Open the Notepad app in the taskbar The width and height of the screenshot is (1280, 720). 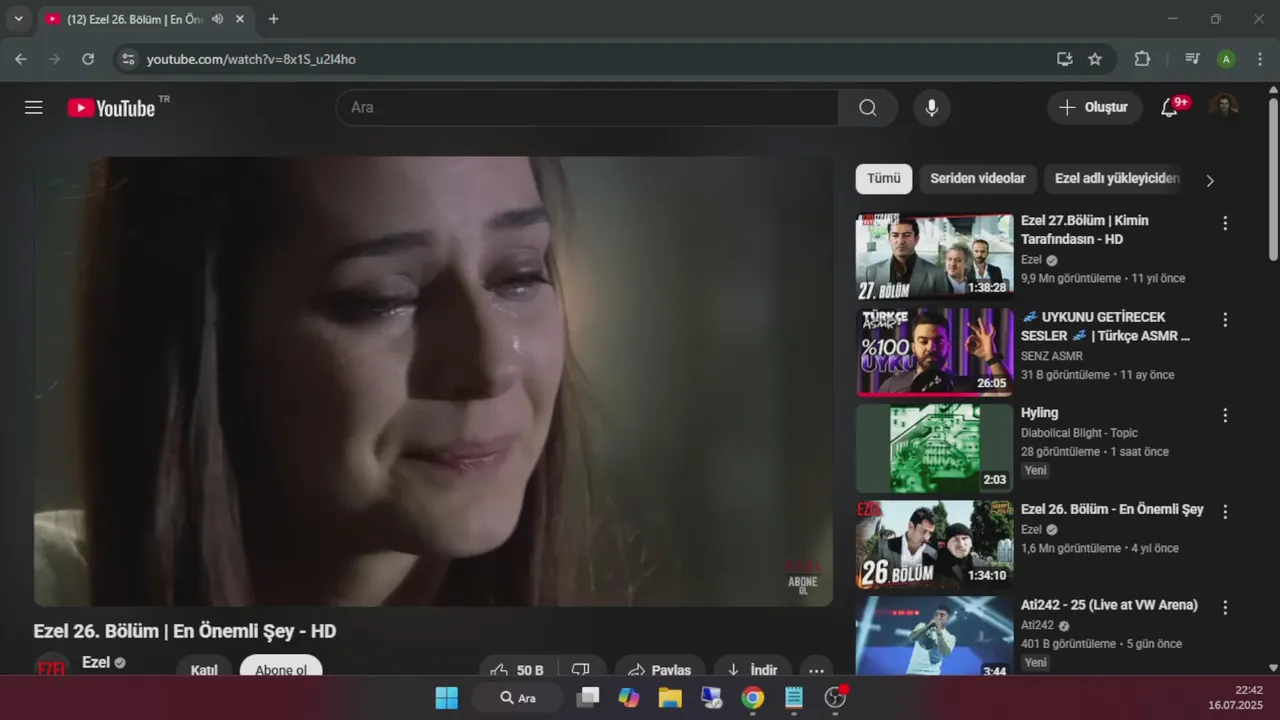coord(794,698)
